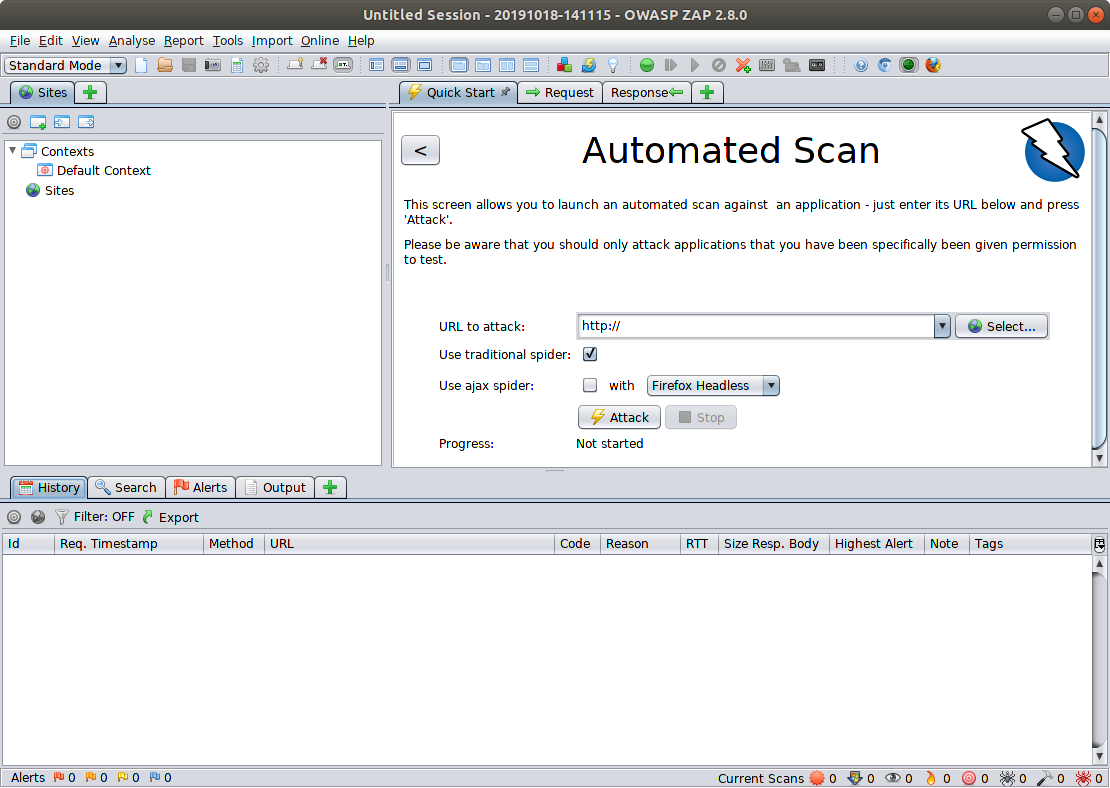Uncheck Use traditional spider checkbox

coord(590,354)
